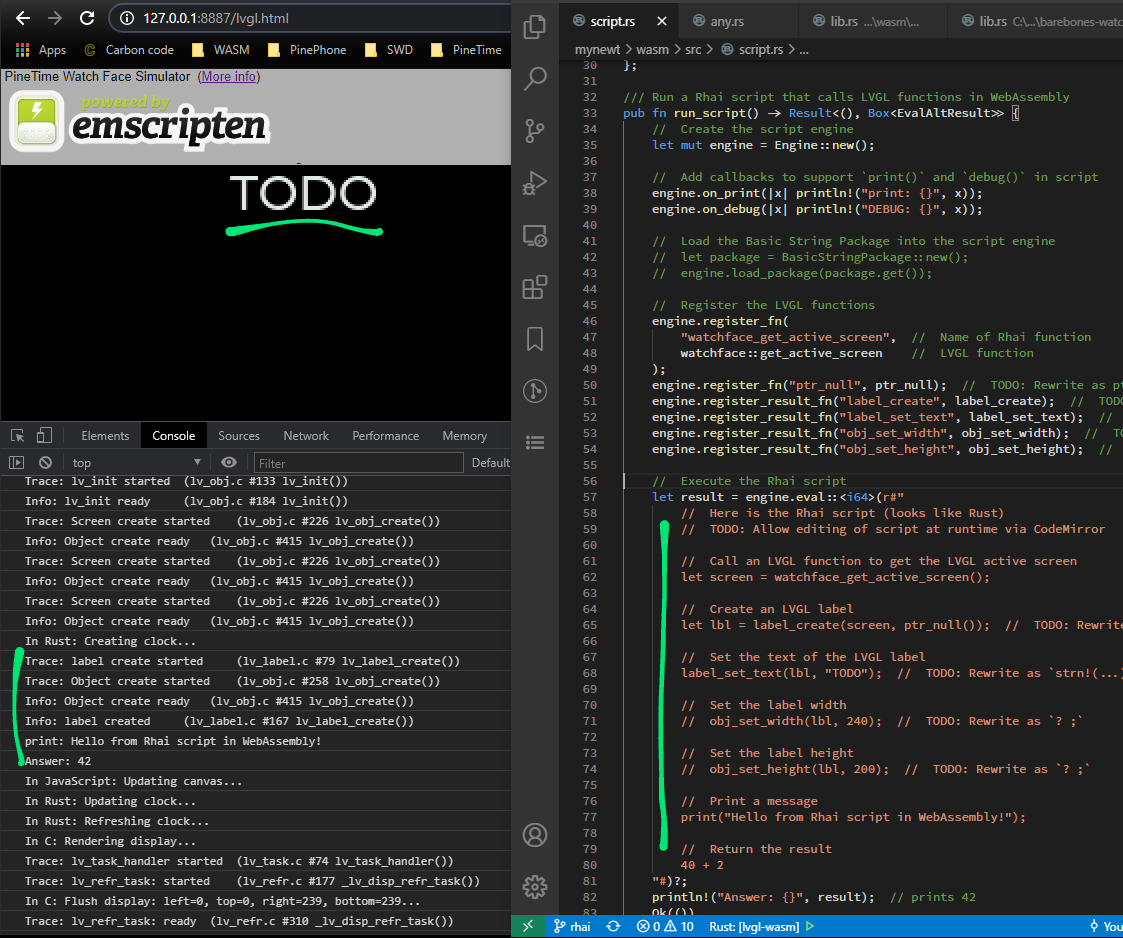The height and width of the screenshot is (938, 1123).
Task: Switch to the Network tab in DevTools
Action: pos(306,436)
